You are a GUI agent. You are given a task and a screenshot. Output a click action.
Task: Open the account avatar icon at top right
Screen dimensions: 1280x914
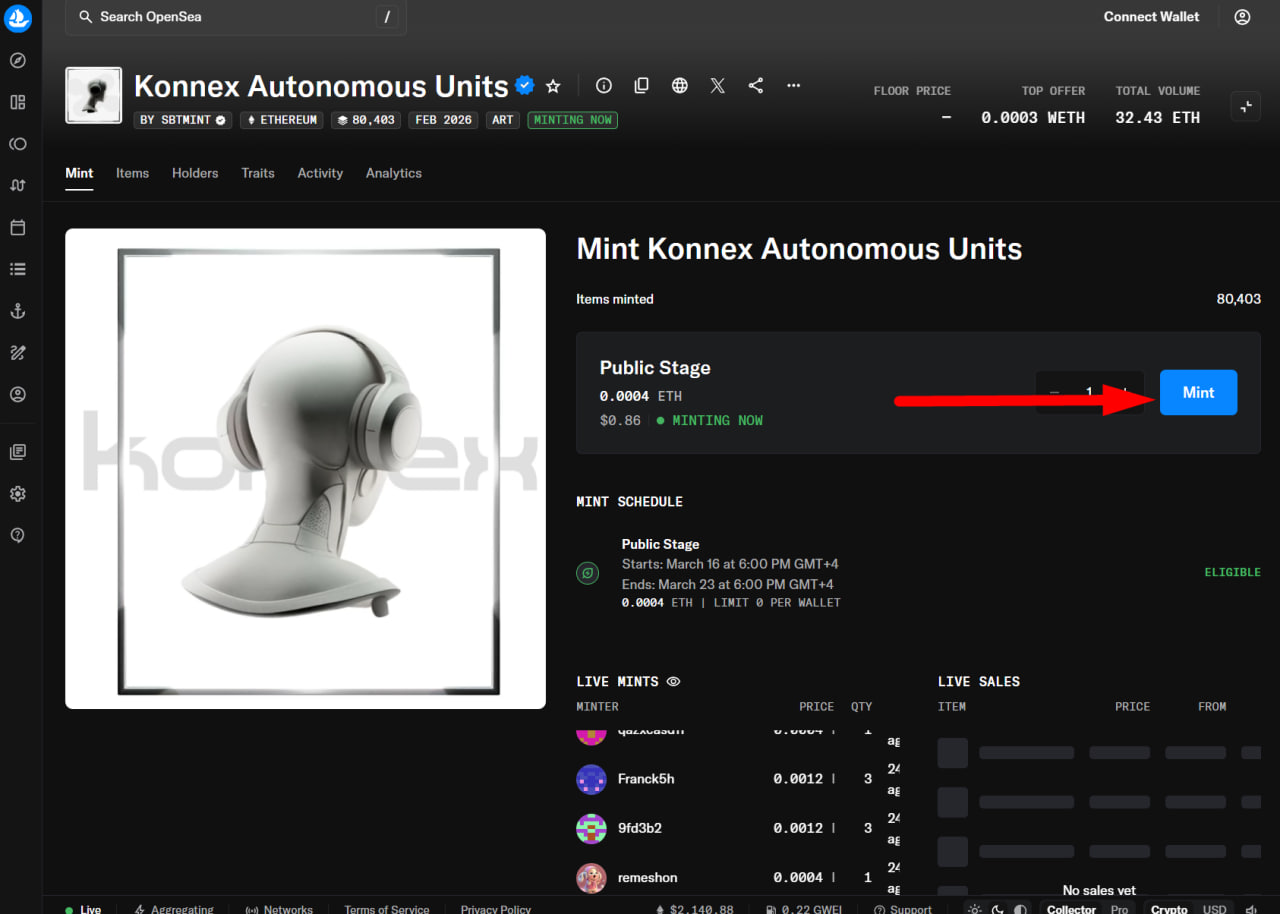point(1242,17)
